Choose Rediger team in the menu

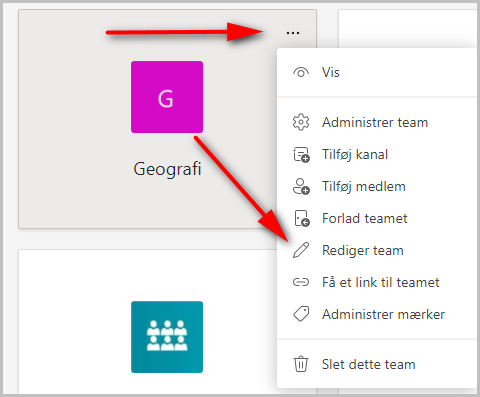coord(377,250)
